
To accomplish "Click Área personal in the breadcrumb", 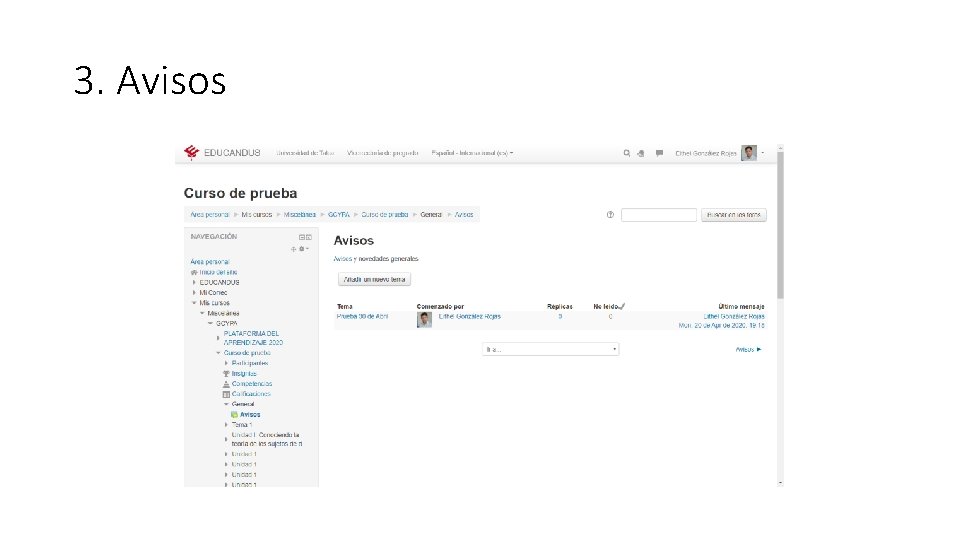I will tap(209, 215).
